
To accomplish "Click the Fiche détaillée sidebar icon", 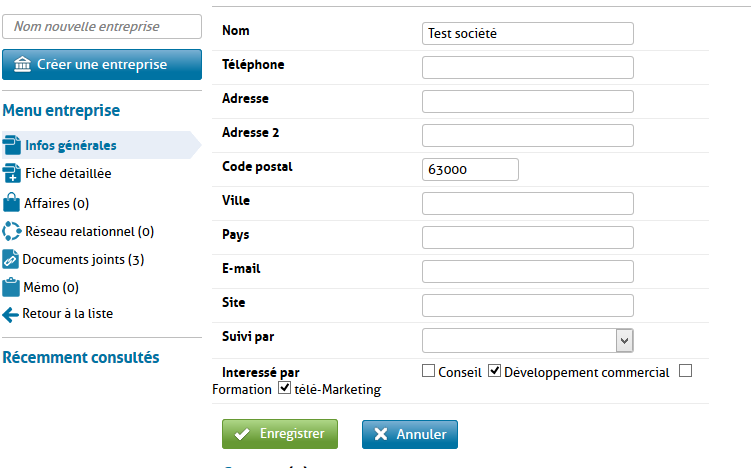I will pyautogui.click(x=12, y=173).
